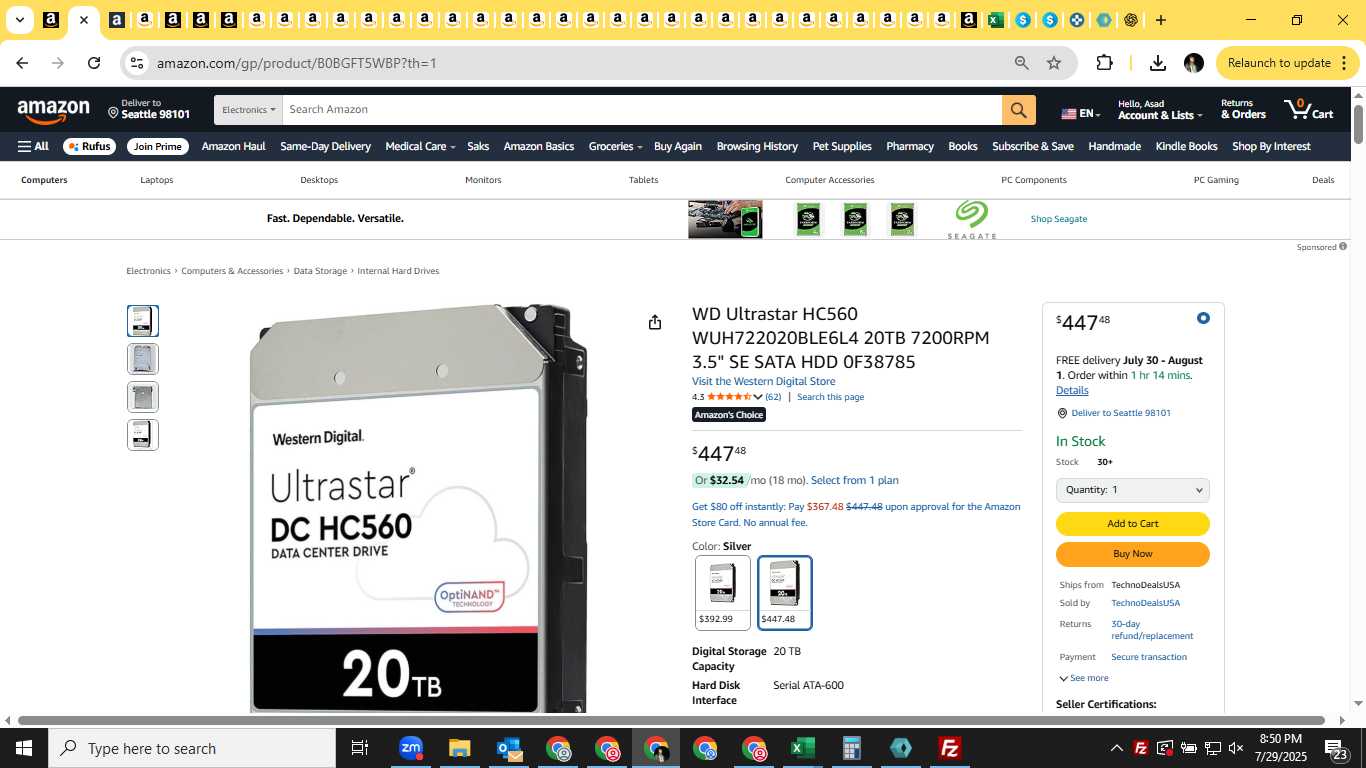The width and height of the screenshot is (1366, 768).
Task: Click the Chrome profile avatar
Action: pos(1193,63)
